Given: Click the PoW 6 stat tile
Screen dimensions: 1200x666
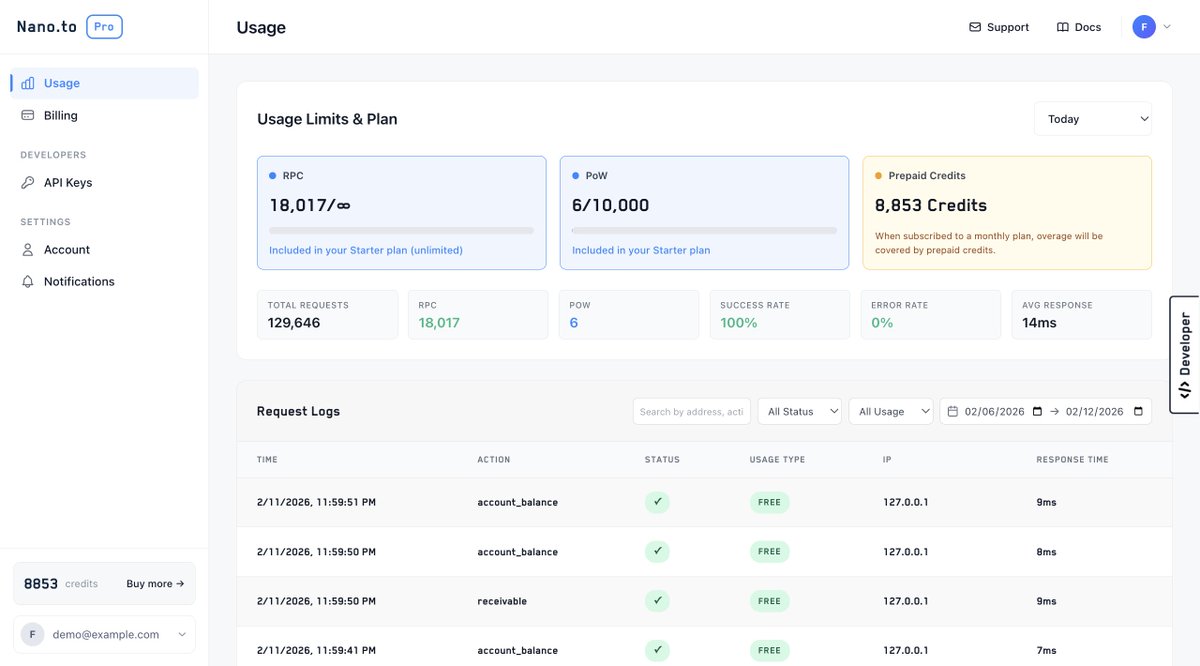Looking at the screenshot, I should pos(629,315).
